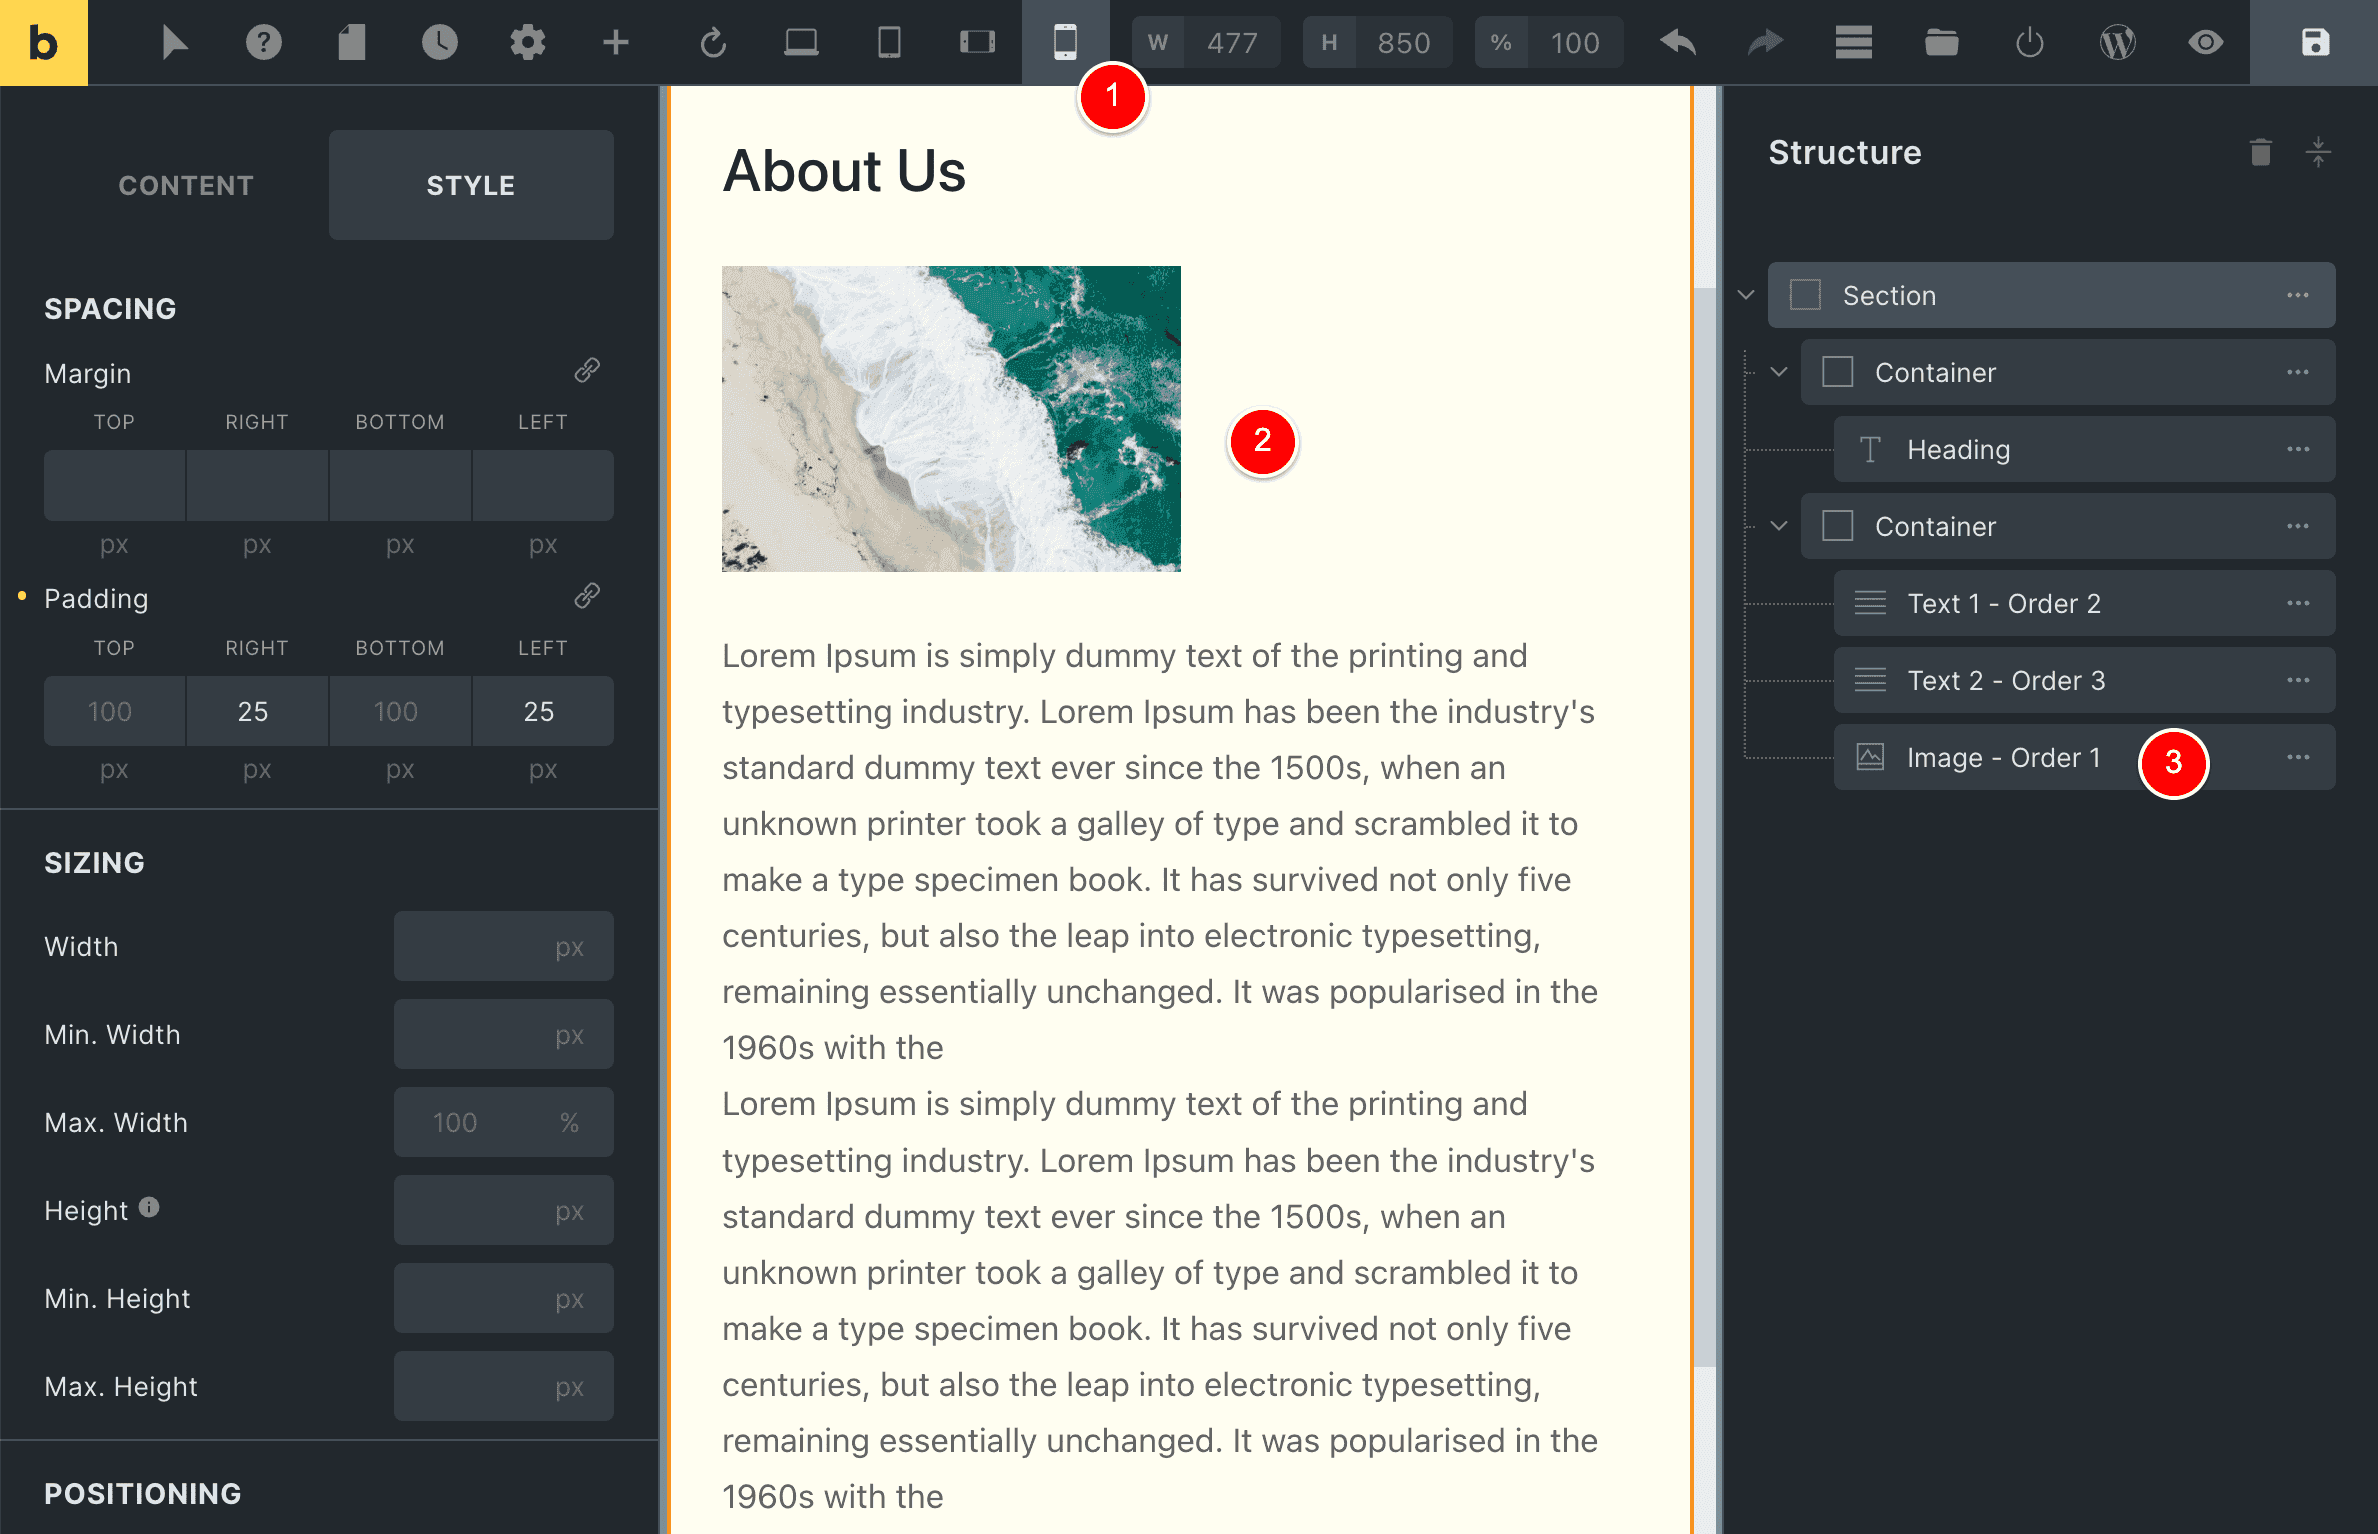
Task: Click the zoom percent field showing 100
Action: [x=1575, y=42]
